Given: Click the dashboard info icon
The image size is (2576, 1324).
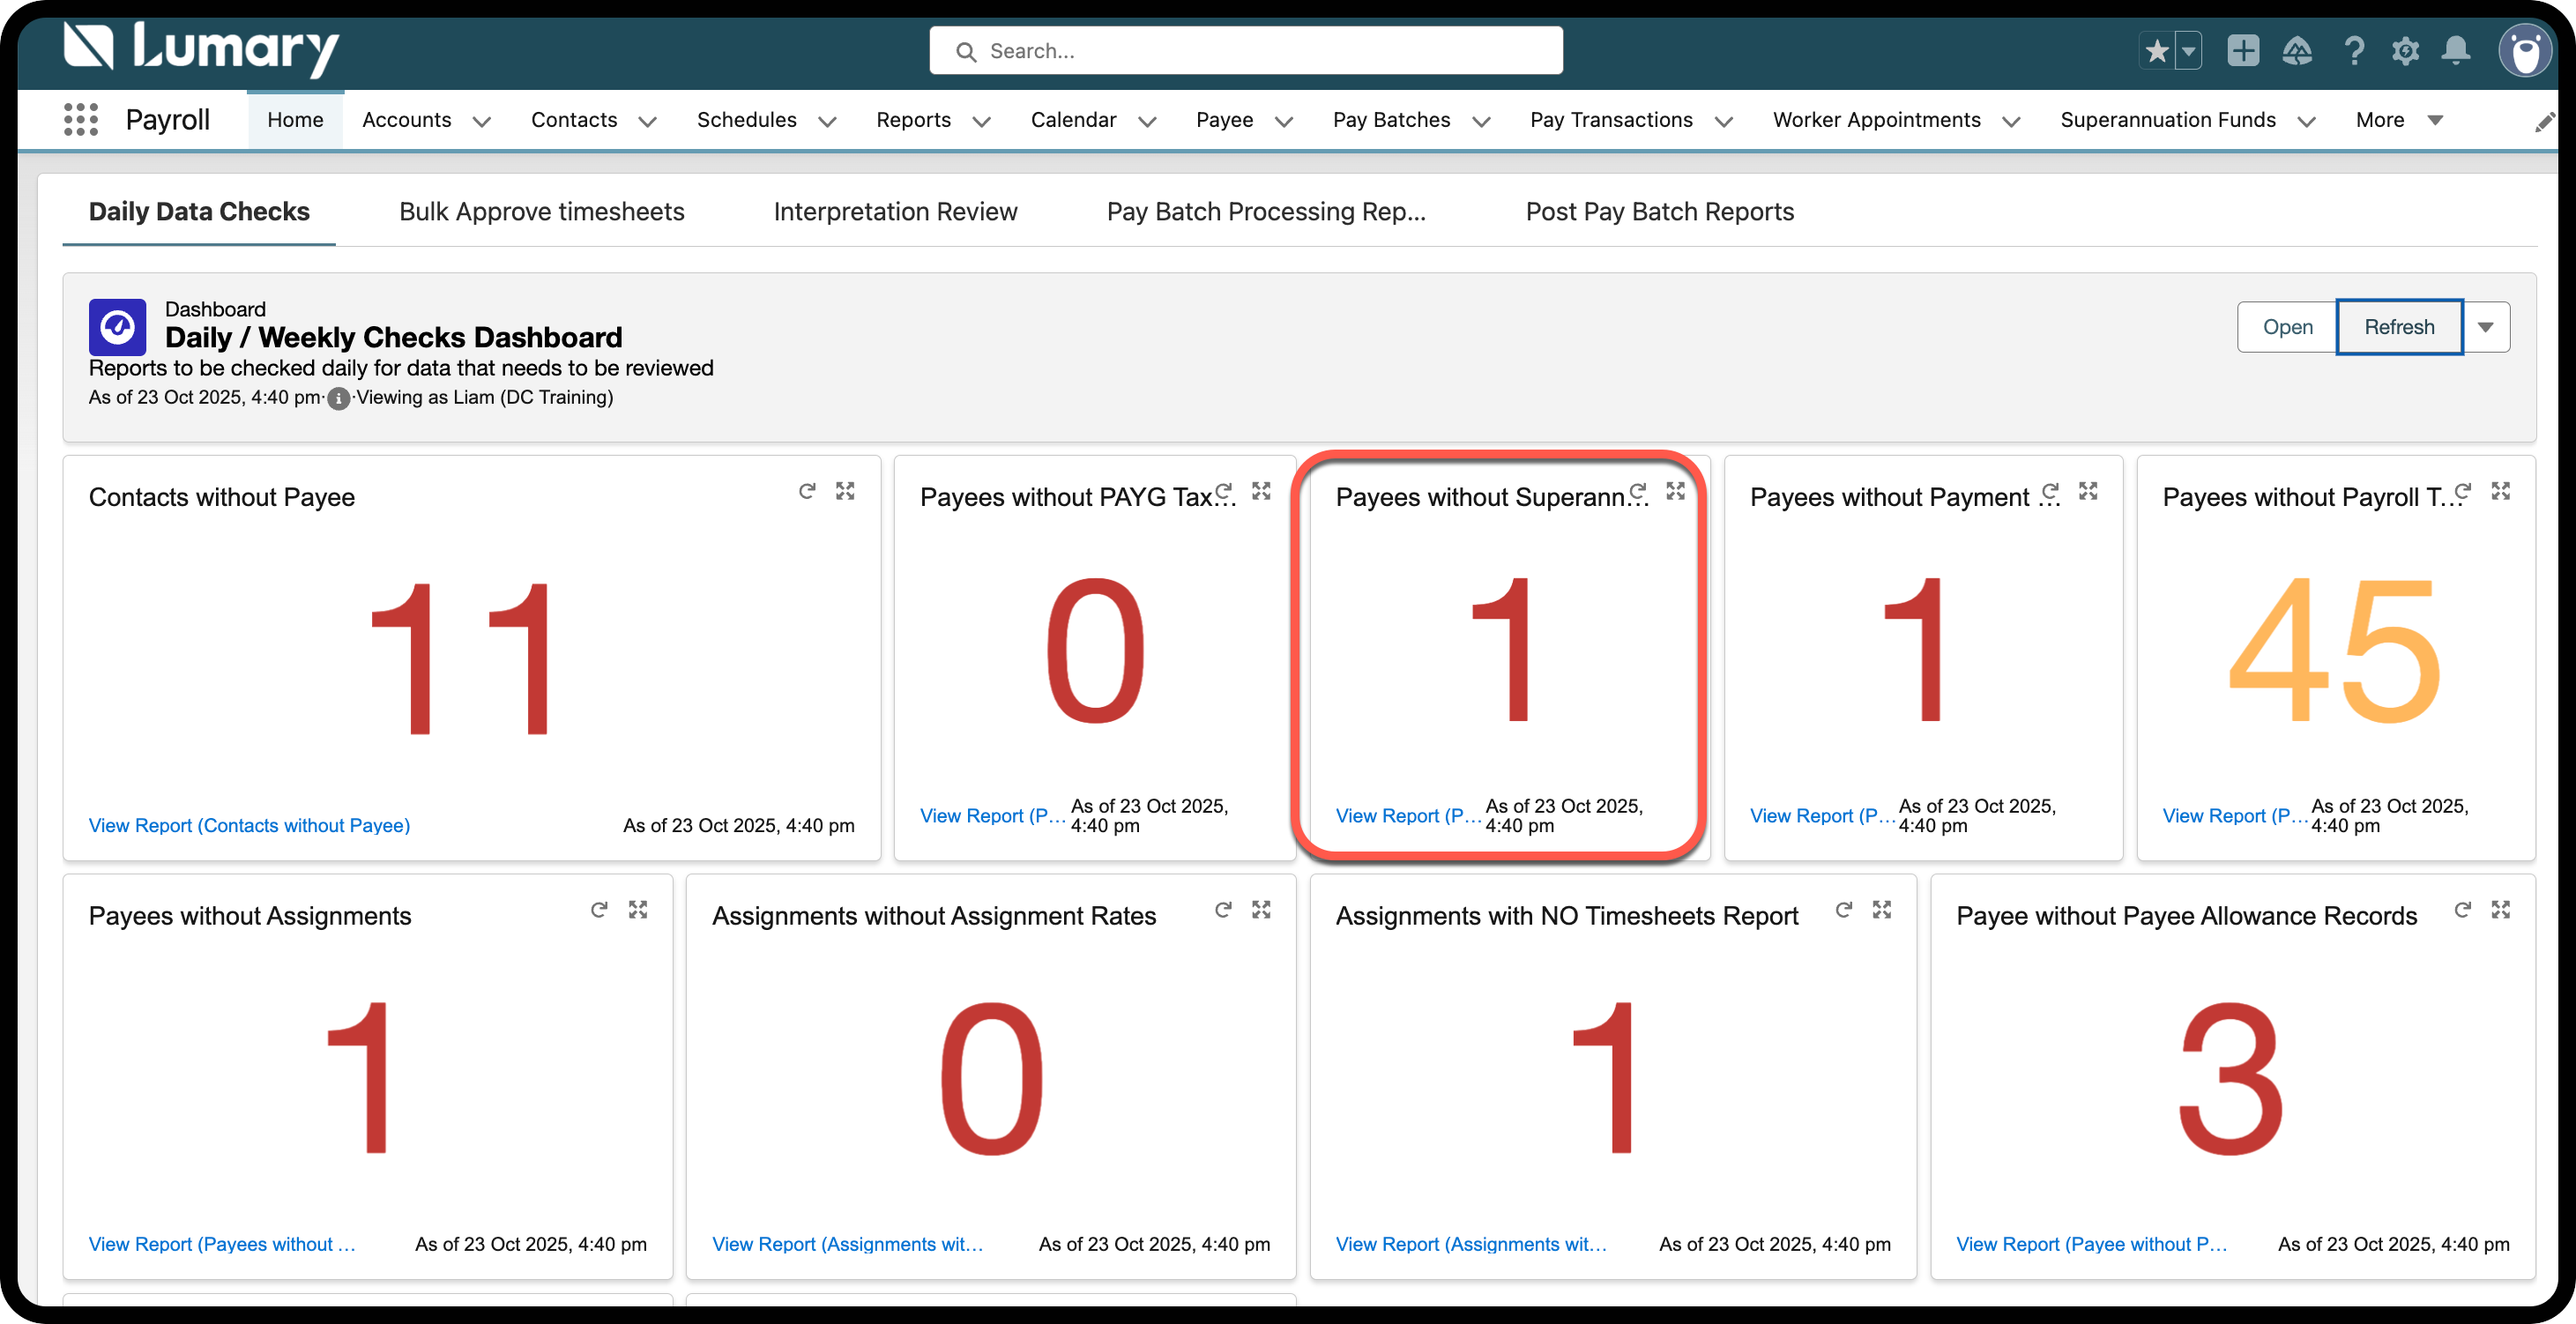Looking at the screenshot, I should click(x=339, y=399).
